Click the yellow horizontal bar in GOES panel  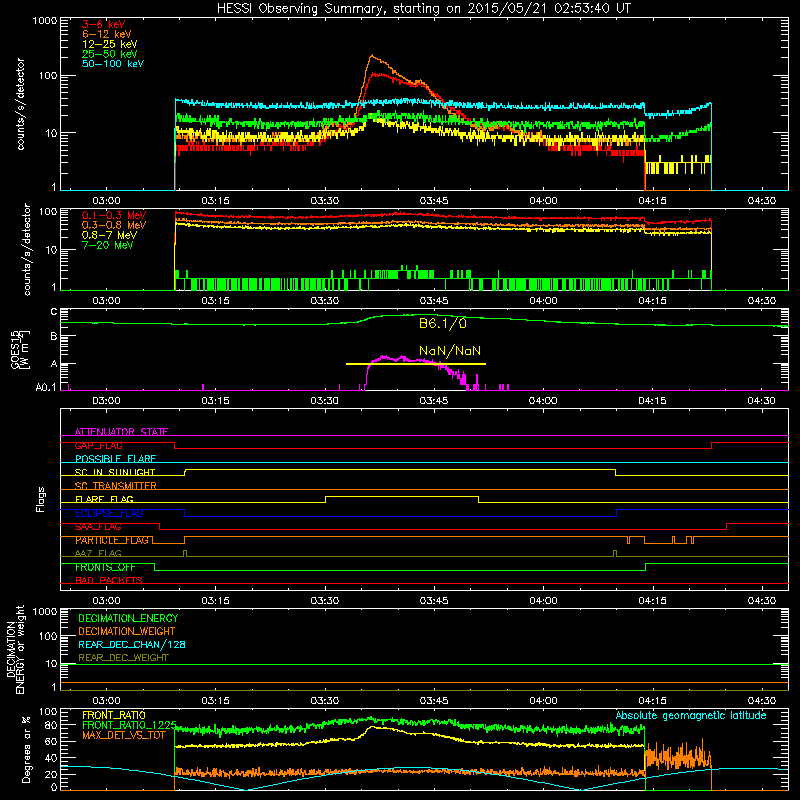[416, 364]
